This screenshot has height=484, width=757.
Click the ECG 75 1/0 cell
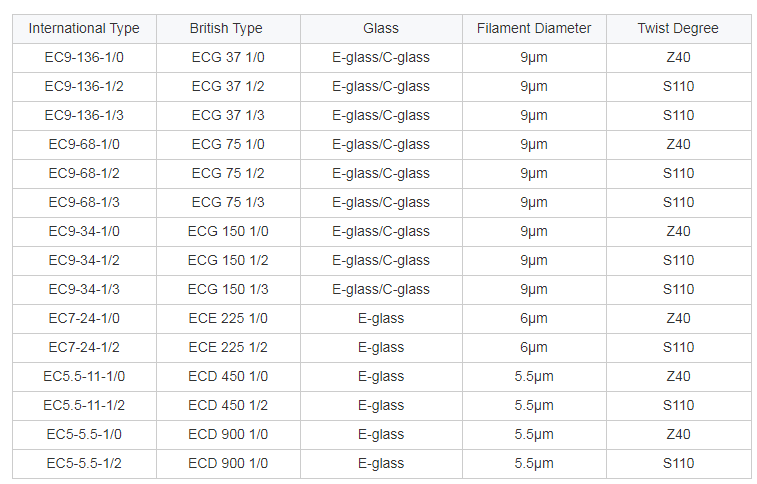tap(228, 144)
